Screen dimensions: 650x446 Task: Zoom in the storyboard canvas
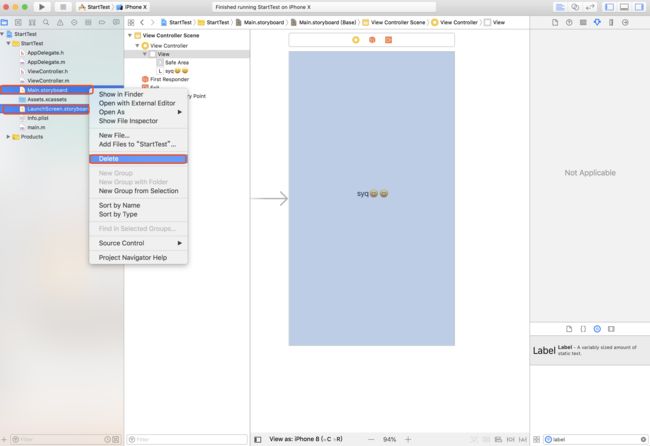[x=408, y=439]
